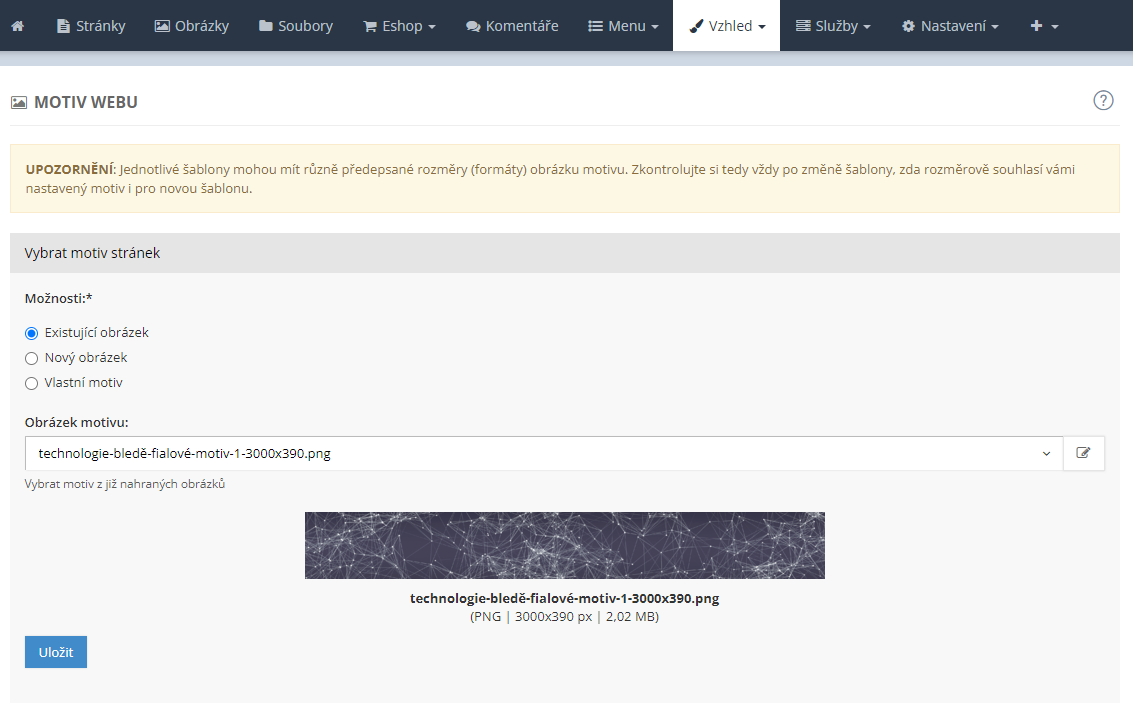Select the Nový obrázek radio option
The image size is (1133, 716).
(32, 358)
